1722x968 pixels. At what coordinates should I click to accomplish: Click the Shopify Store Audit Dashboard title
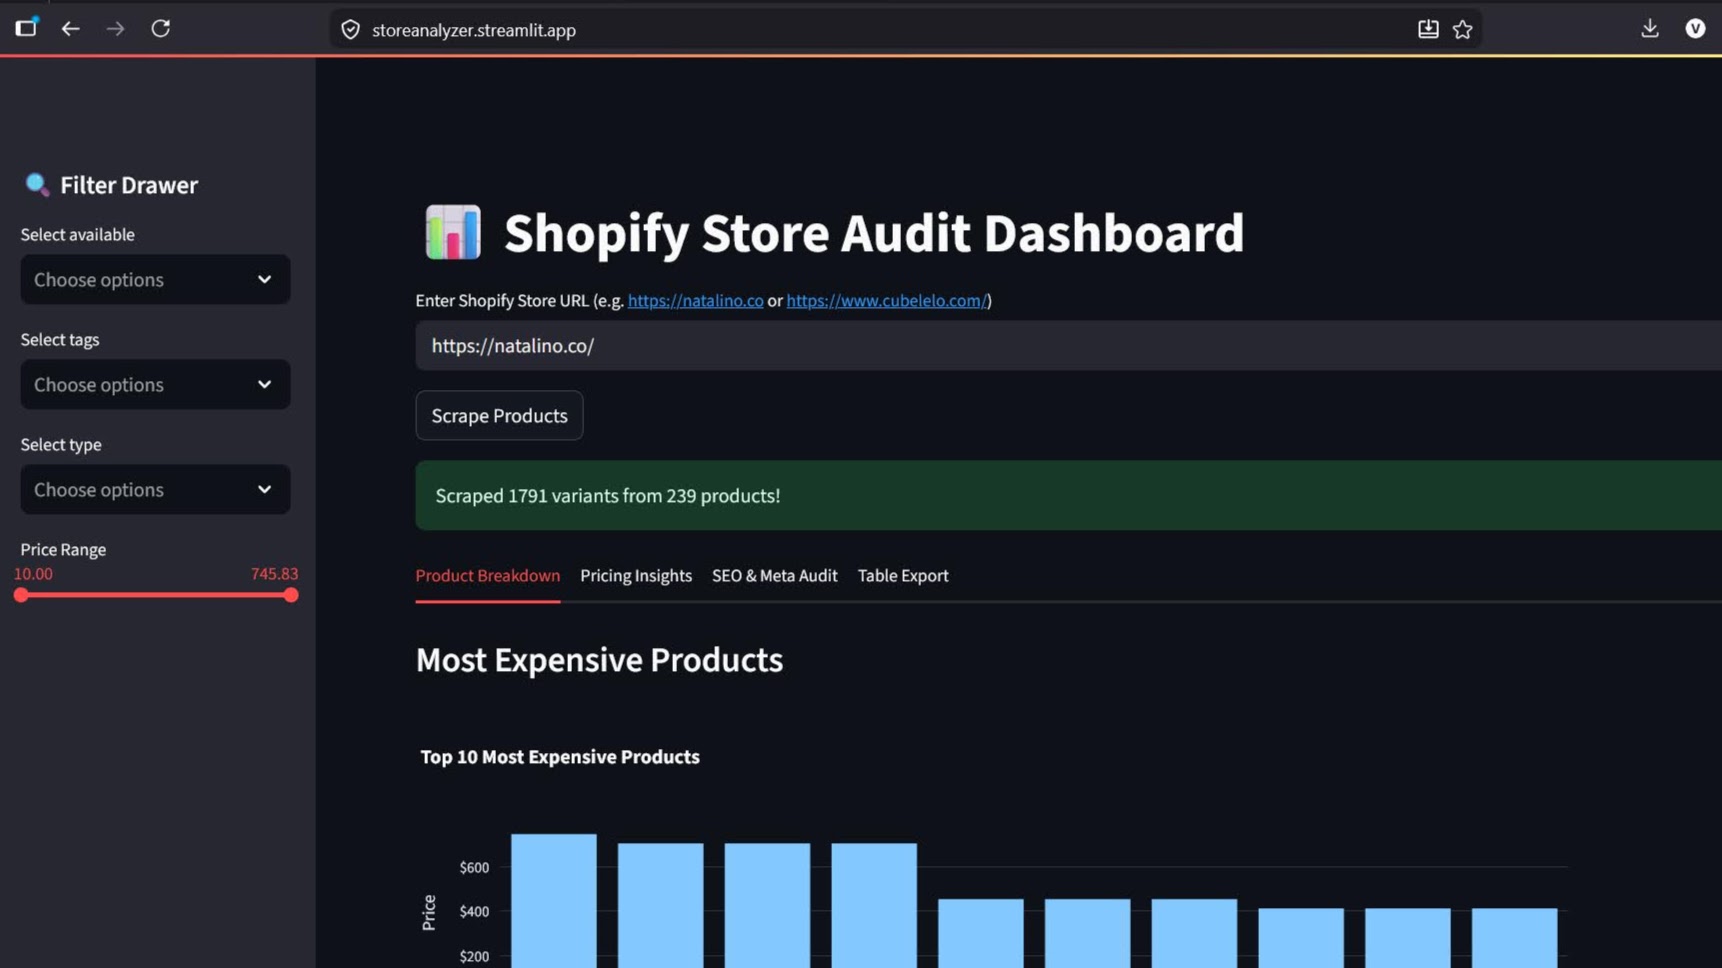[x=874, y=233]
